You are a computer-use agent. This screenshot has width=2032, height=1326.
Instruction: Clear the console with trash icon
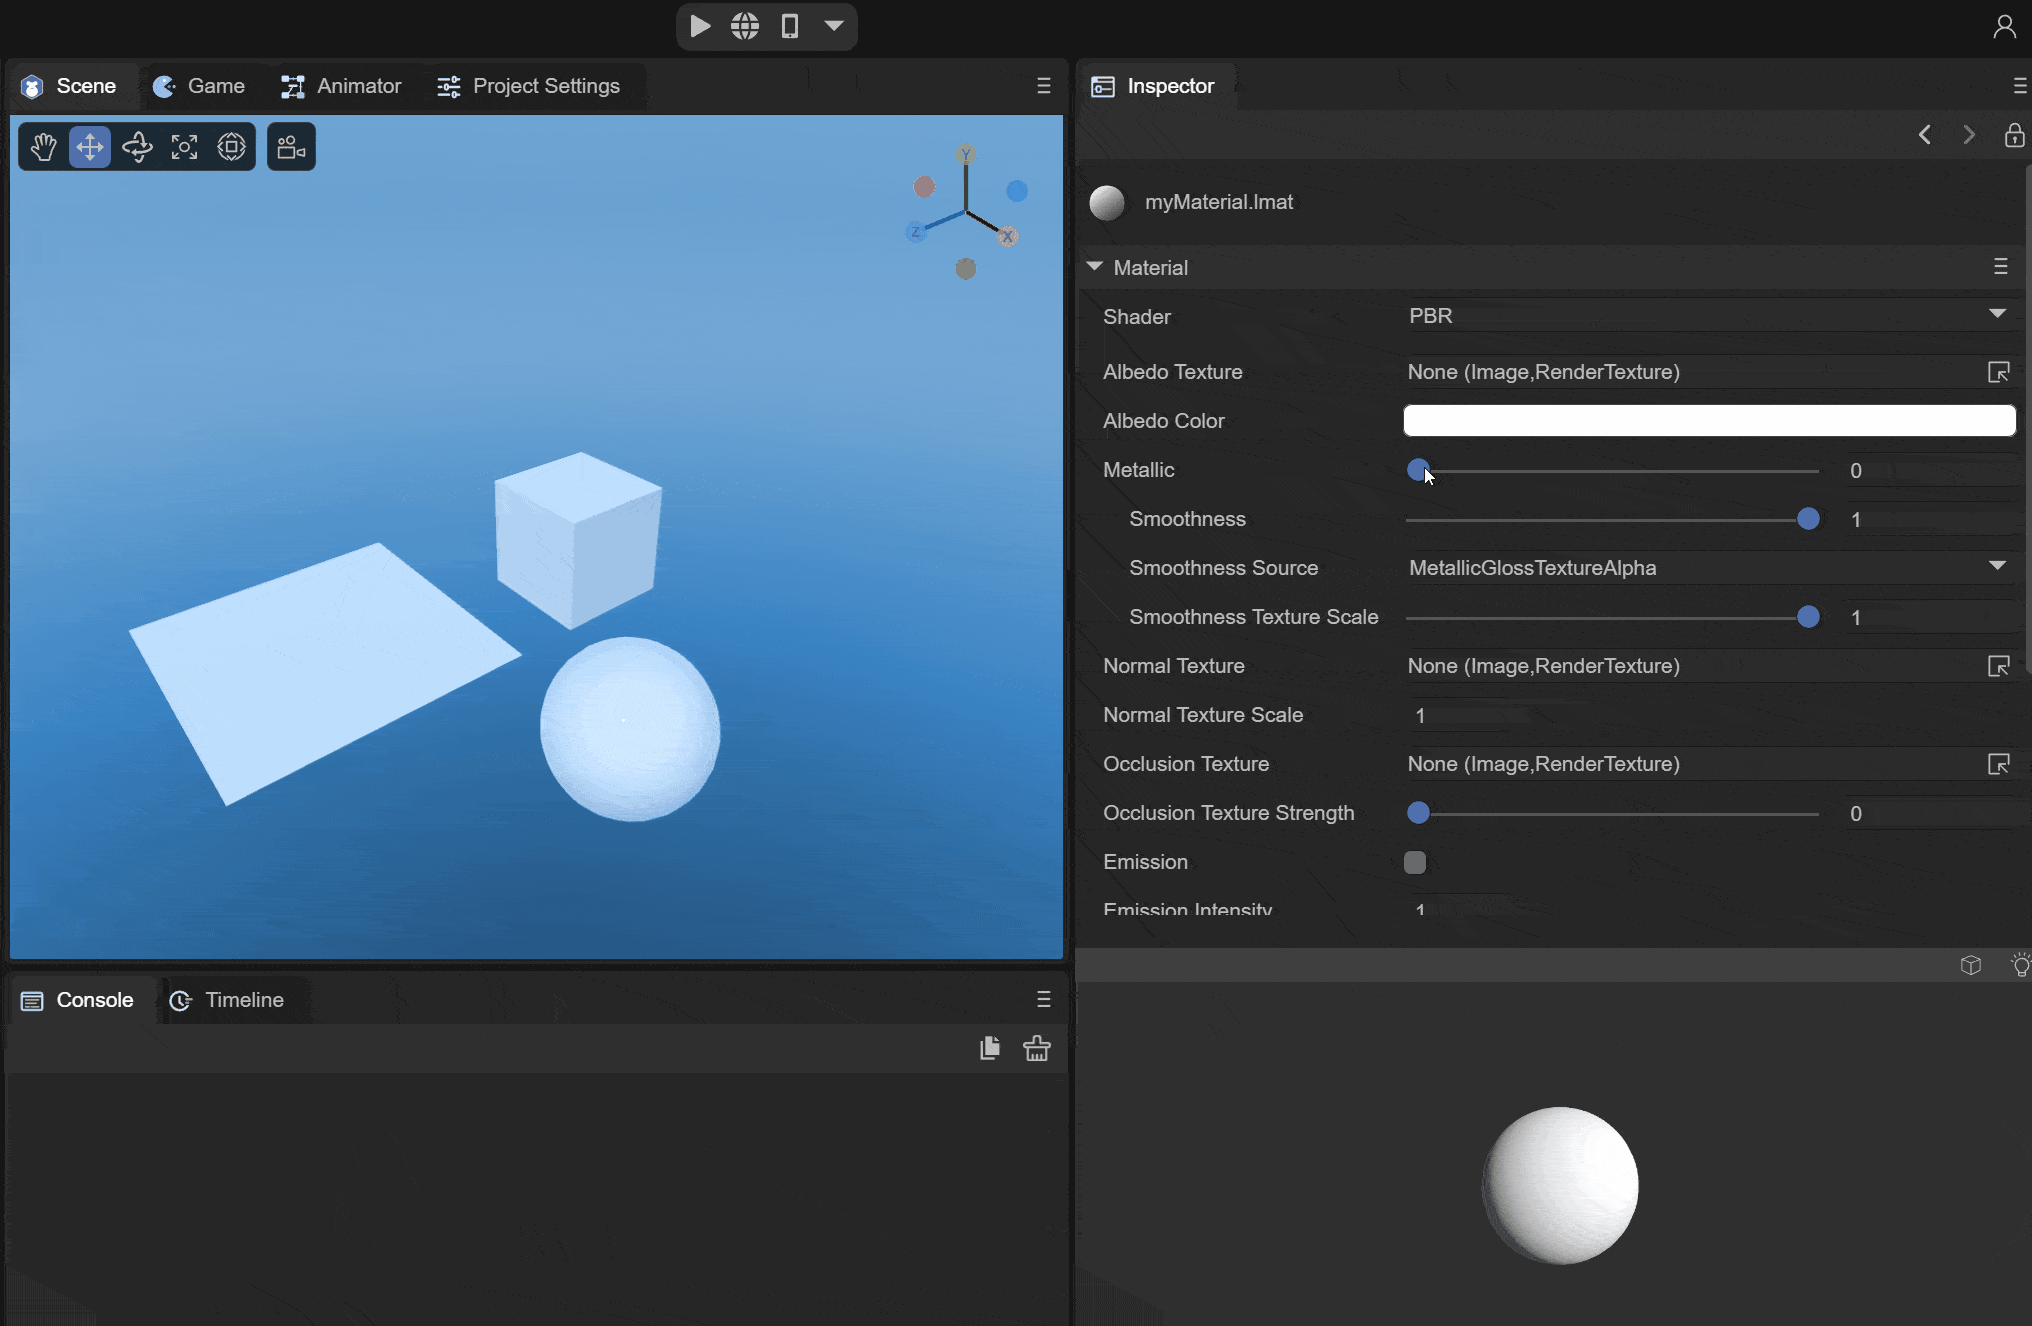pos(1037,1048)
